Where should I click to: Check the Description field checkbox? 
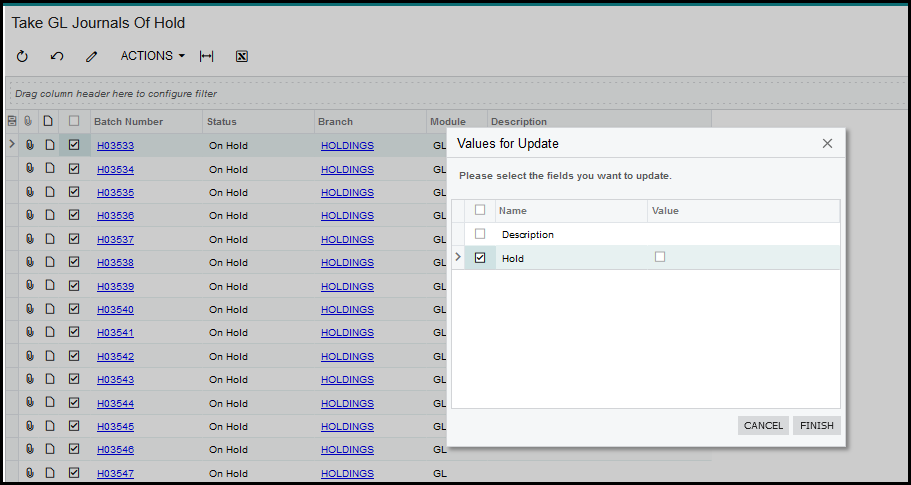point(480,234)
